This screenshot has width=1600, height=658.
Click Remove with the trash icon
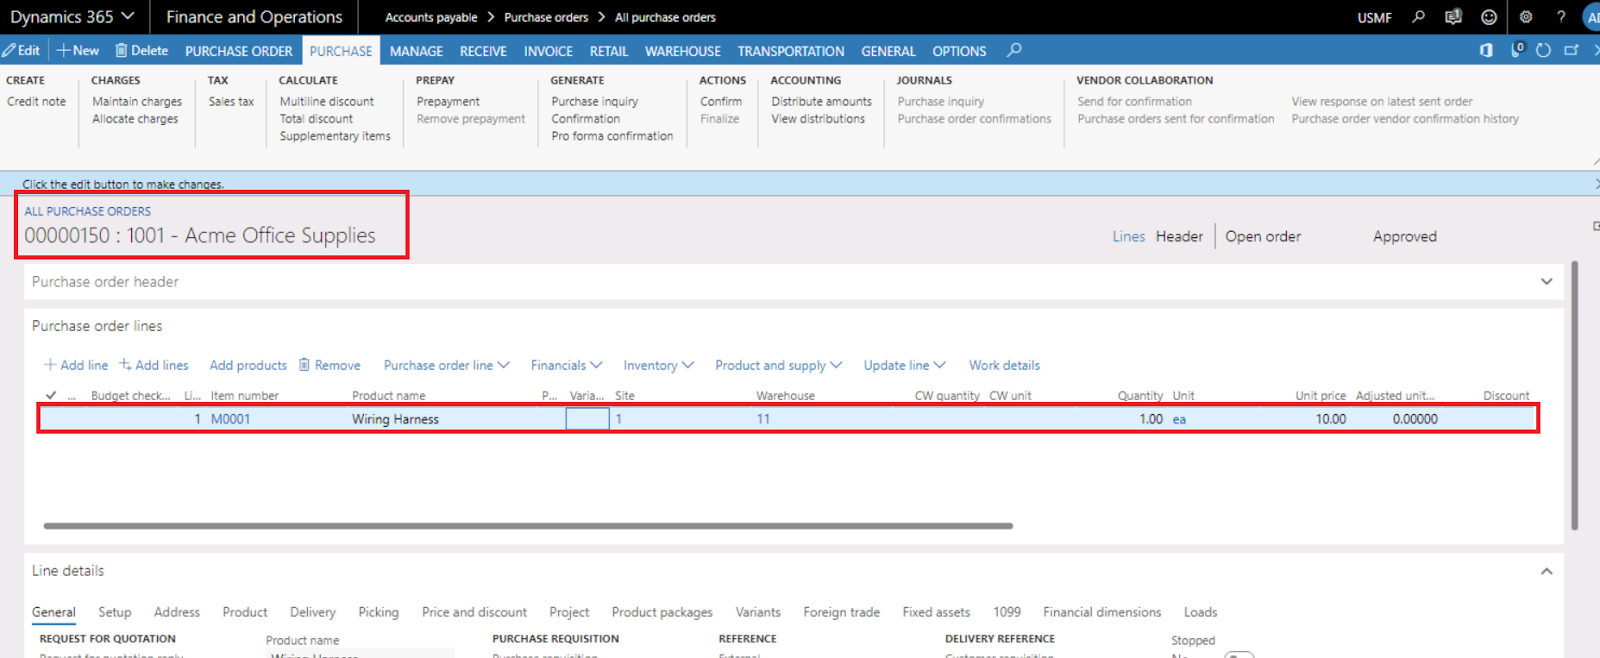[x=330, y=366]
